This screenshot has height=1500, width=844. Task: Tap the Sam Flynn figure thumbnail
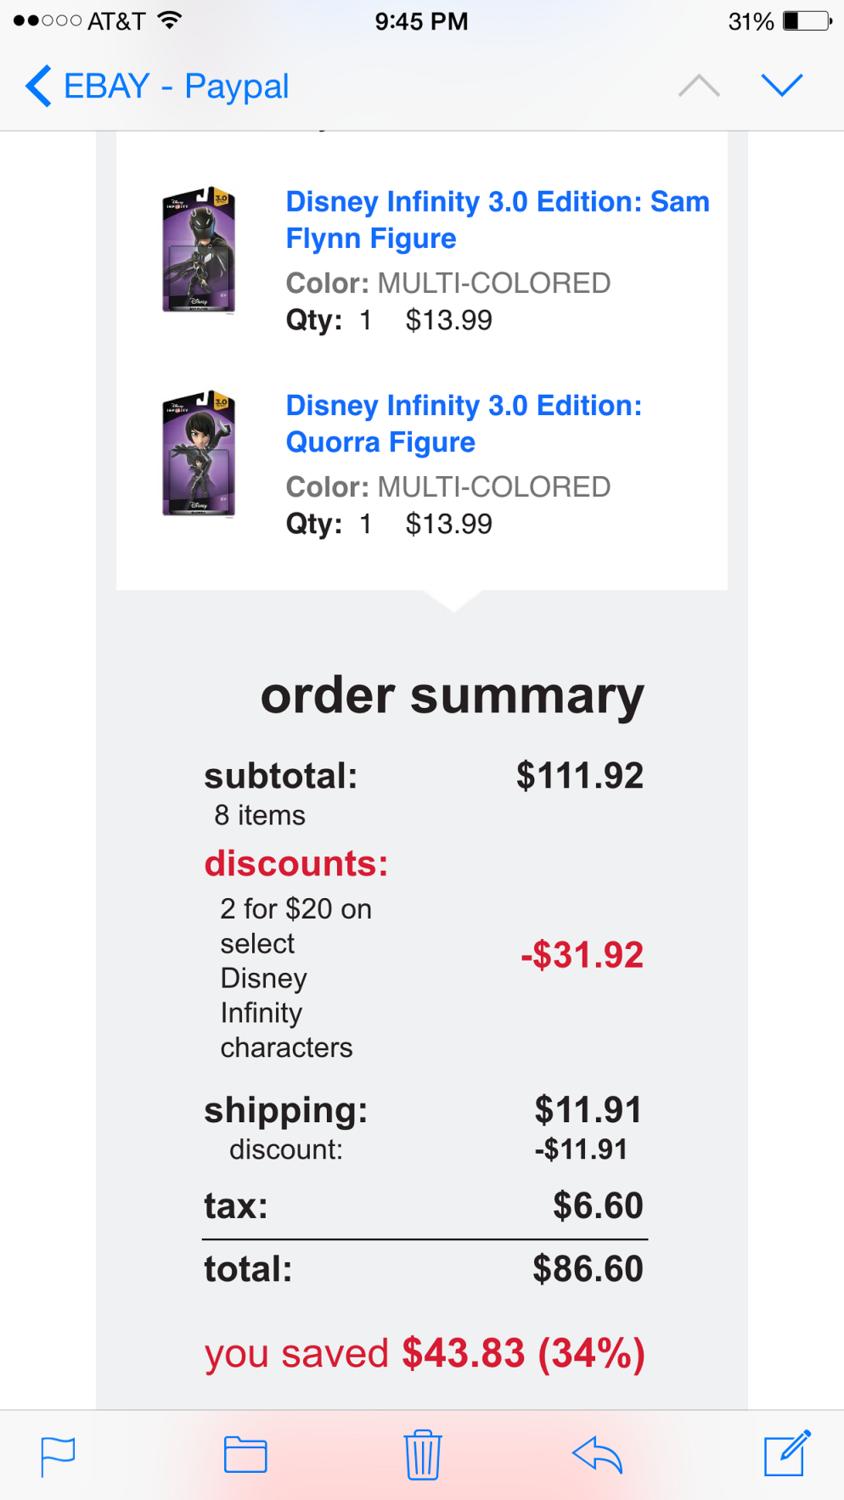(199, 250)
